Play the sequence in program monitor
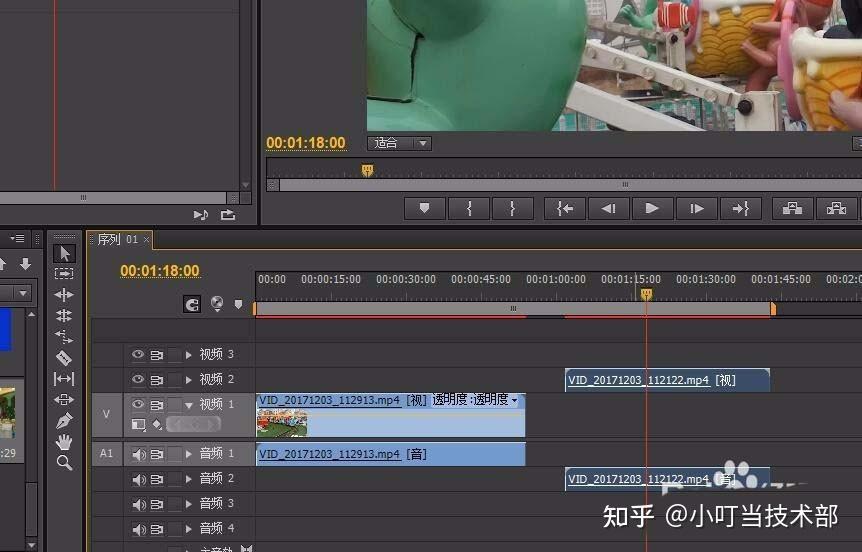The height and width of the screenshot is (552, 862). (x=652, y=208)
